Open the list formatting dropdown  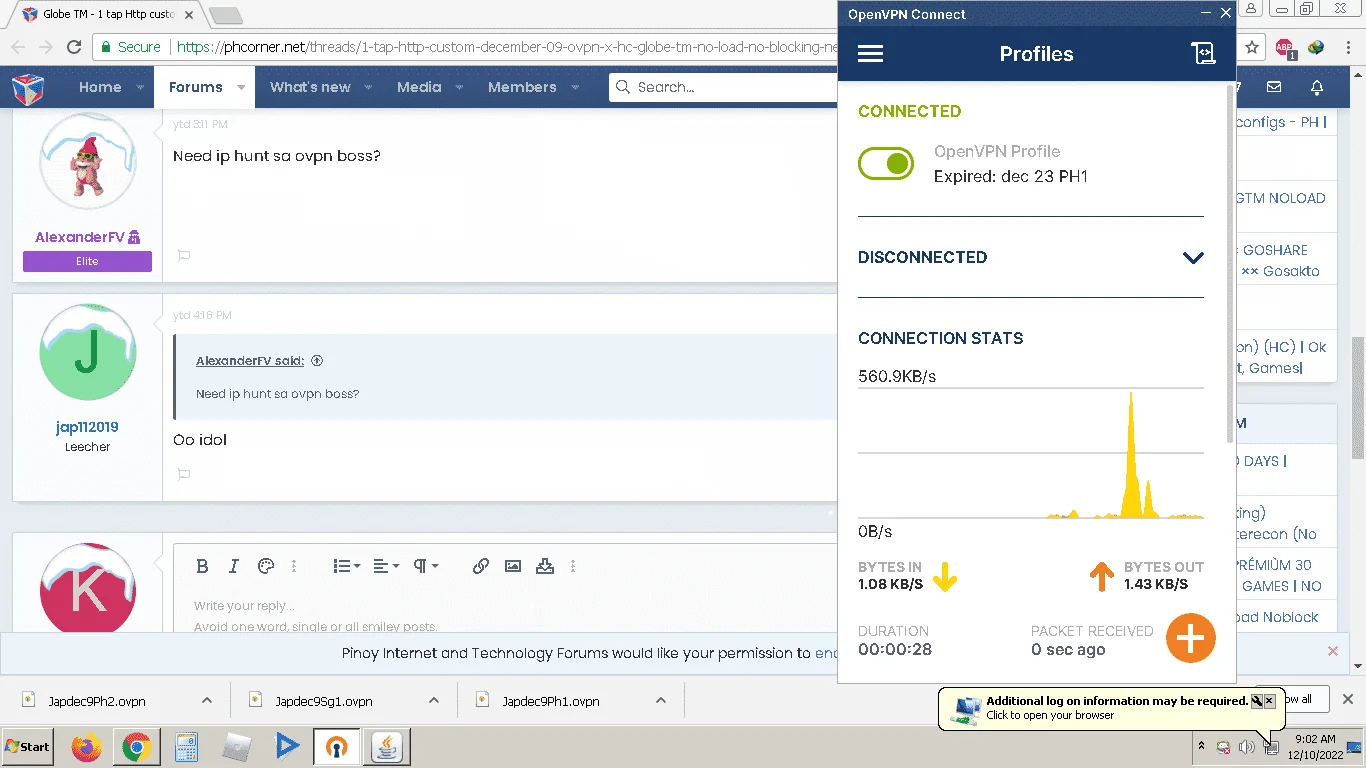coord(347,566)
